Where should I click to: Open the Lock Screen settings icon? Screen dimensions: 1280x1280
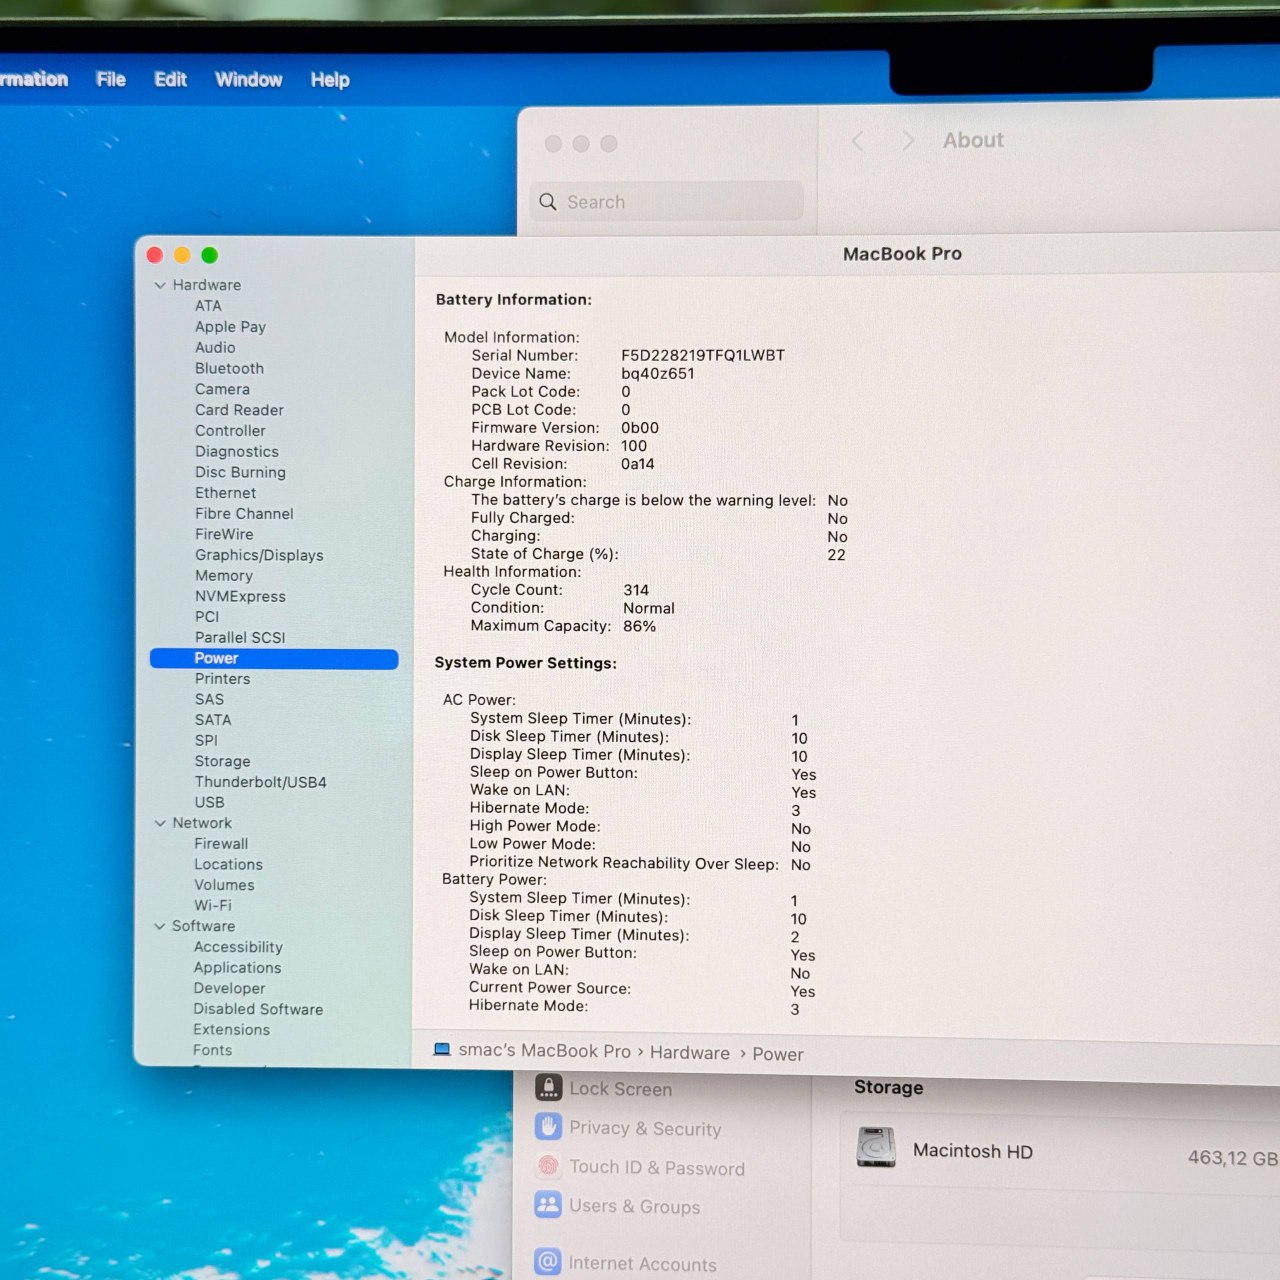point(549,1088)
